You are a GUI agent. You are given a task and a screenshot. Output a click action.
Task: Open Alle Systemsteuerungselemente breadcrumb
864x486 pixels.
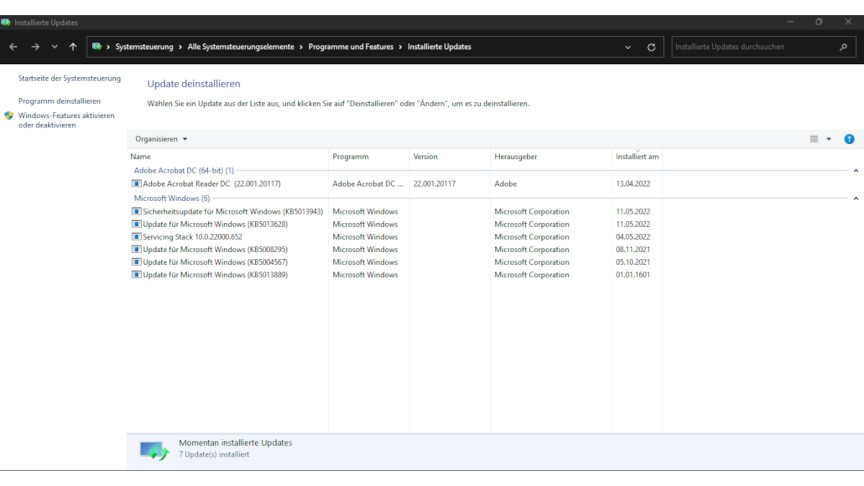[241, 47]
